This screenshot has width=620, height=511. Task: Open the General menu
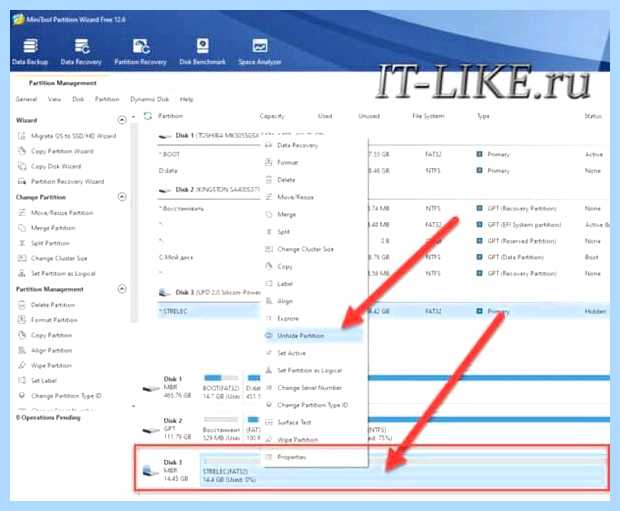[x=26, y=99]
